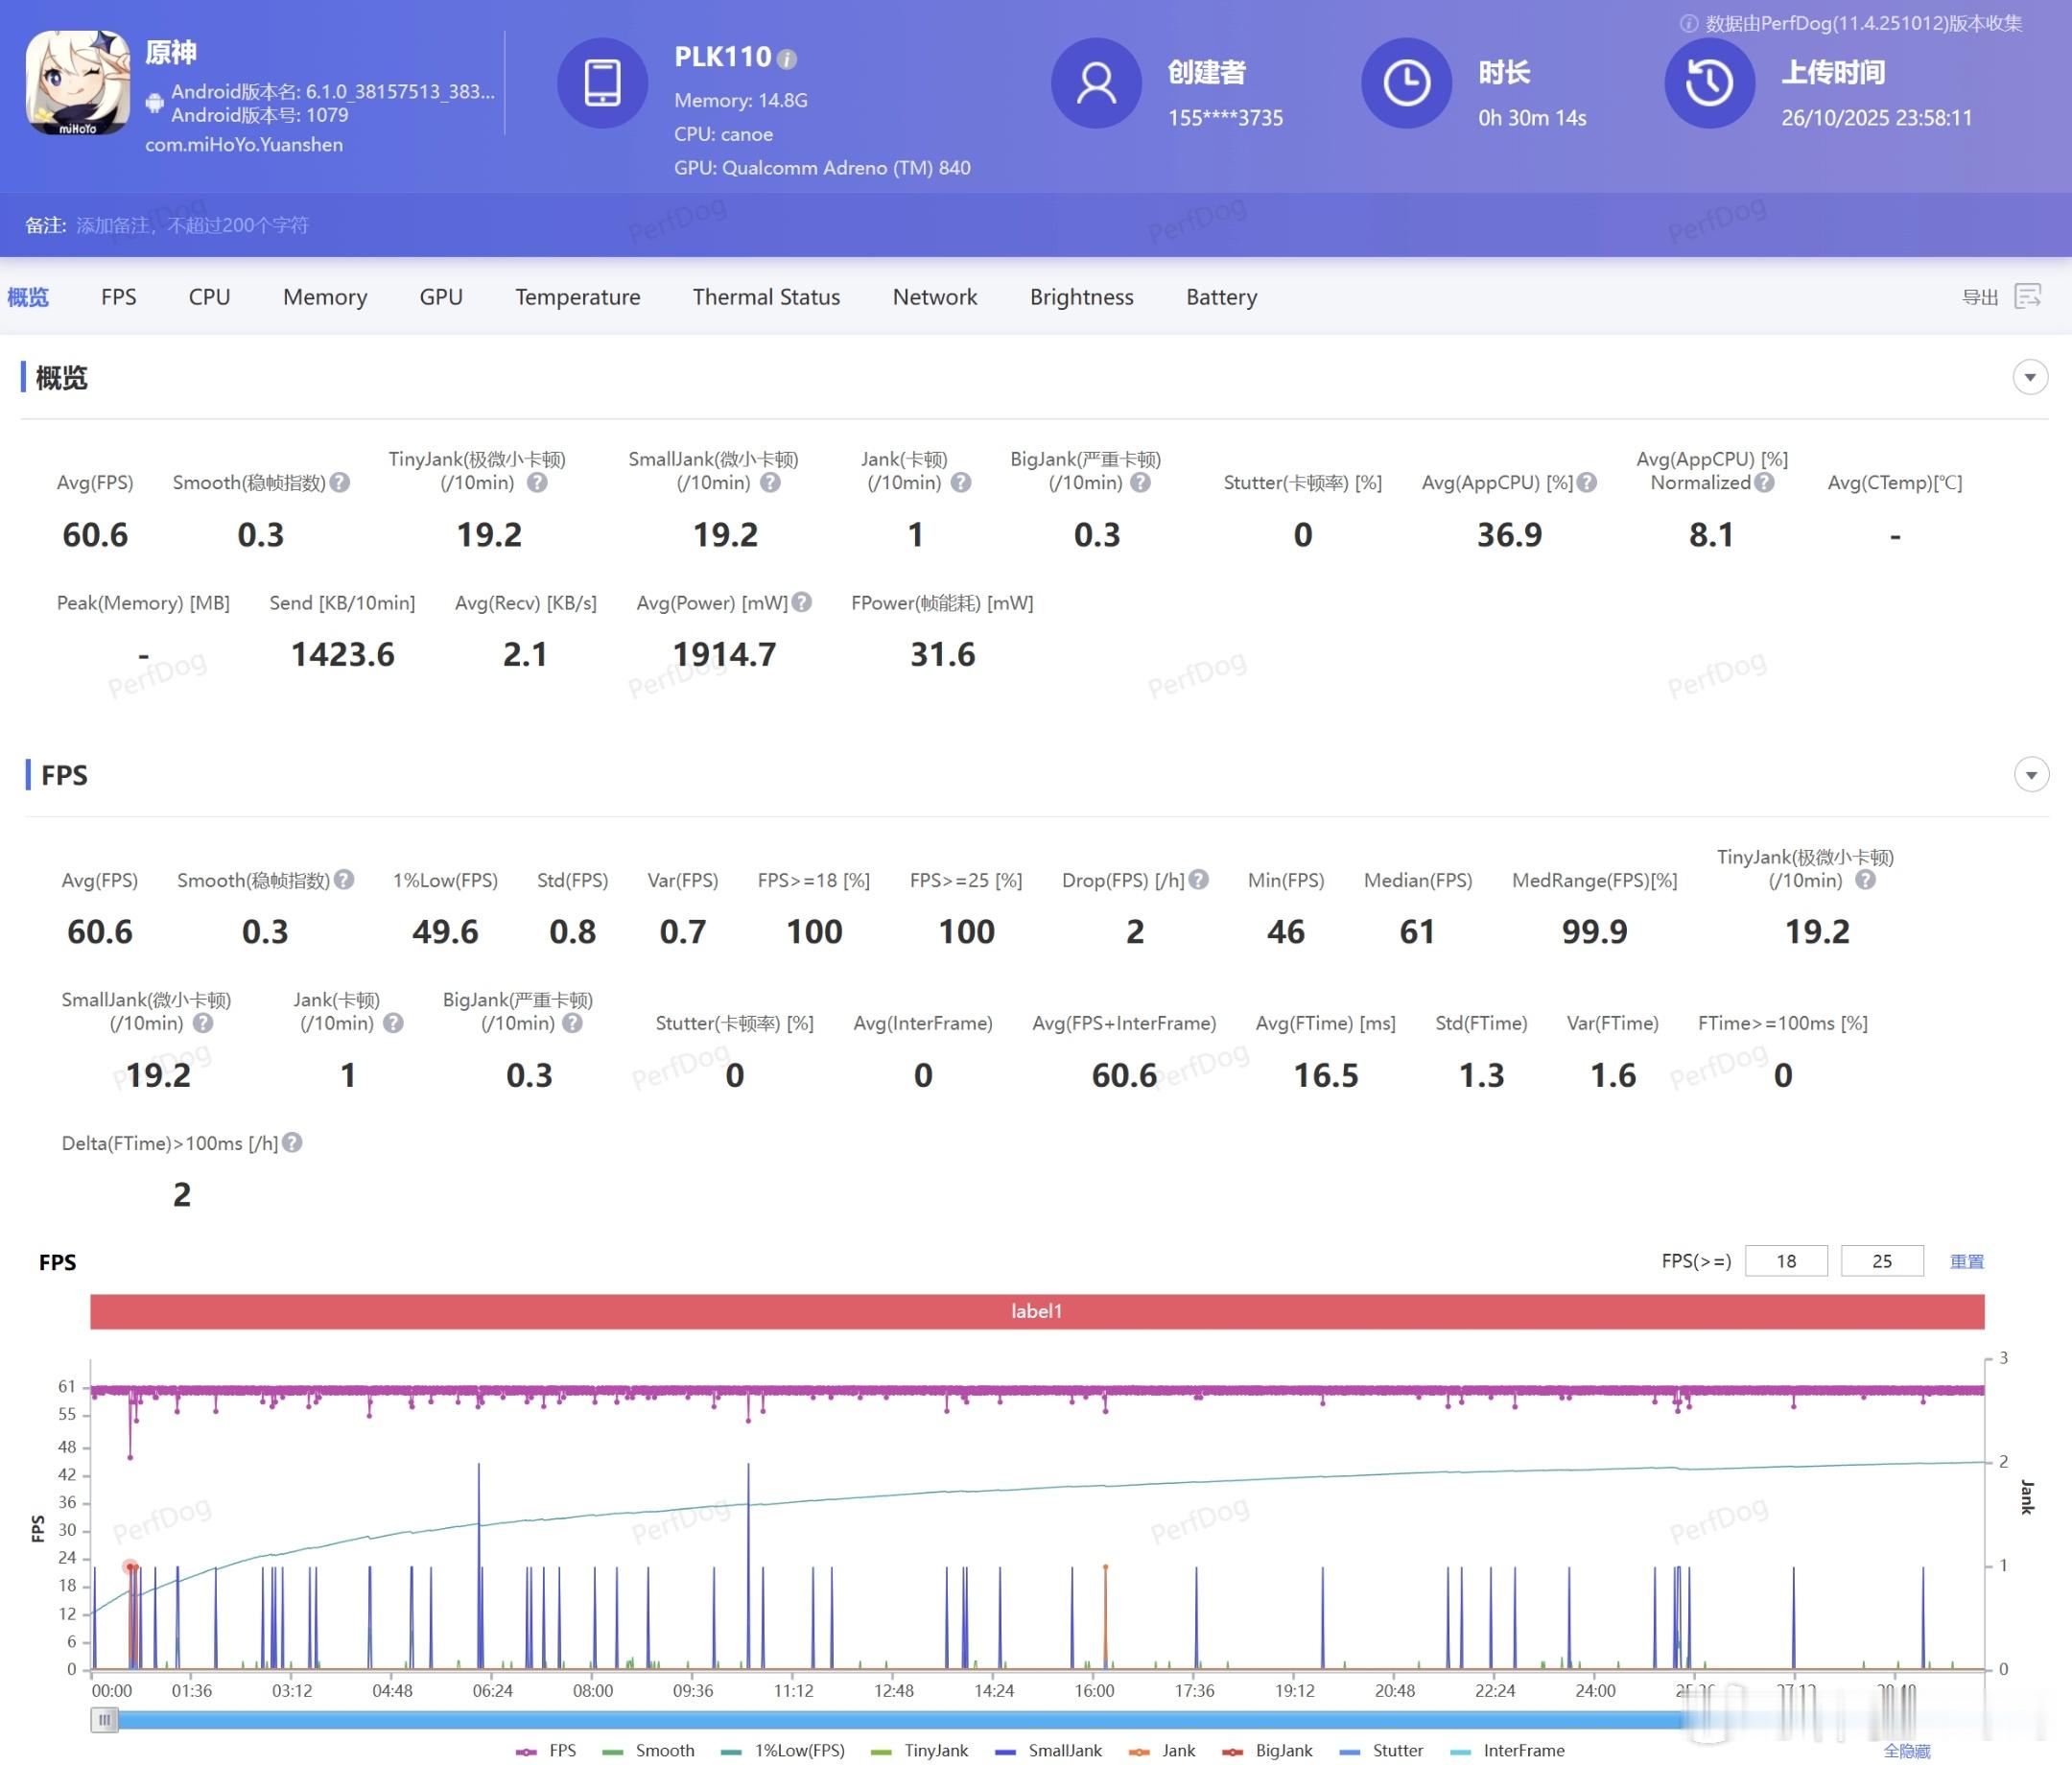Screen dimensions: 2072x1765
Task: Click help icon near BigJank in overview
Action: pos(1140,482)
